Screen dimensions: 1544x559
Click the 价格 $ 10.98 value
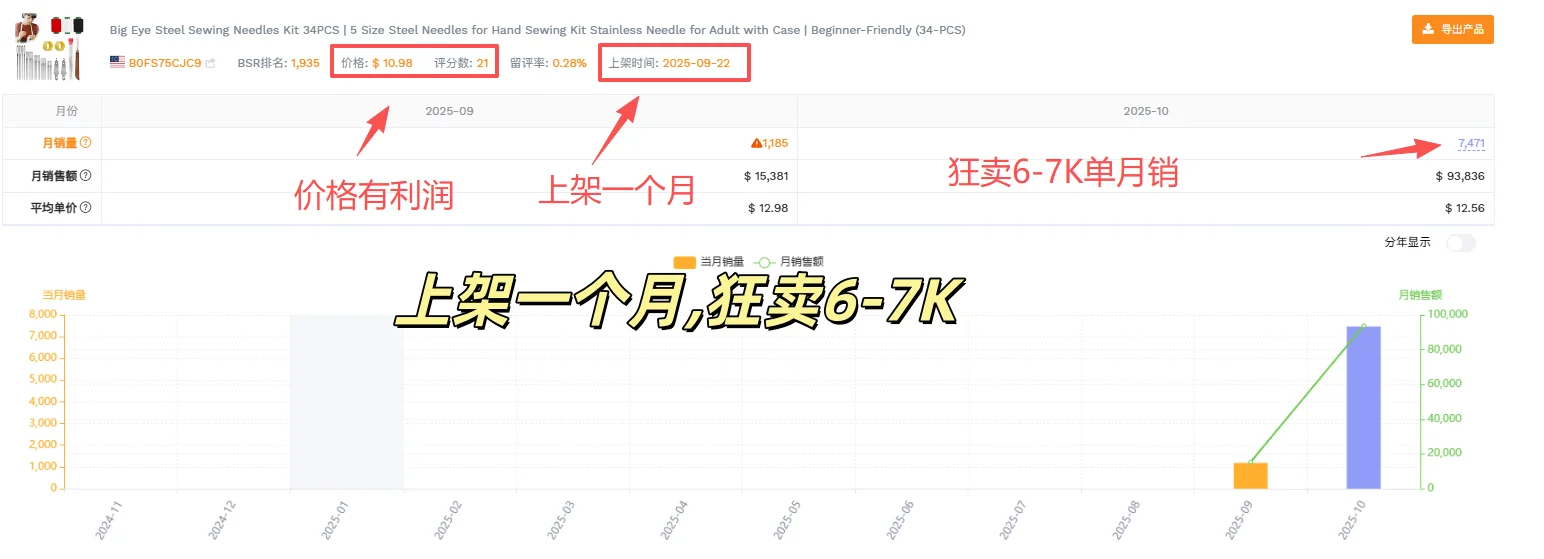(x=392, y=63)
